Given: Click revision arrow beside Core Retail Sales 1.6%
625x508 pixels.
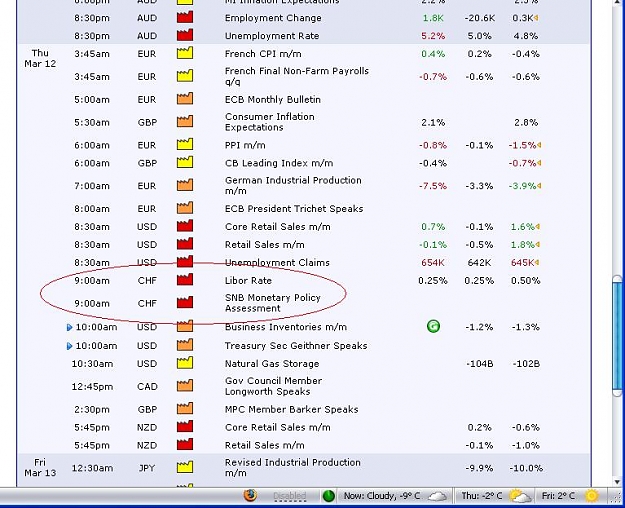Looking at the screenshot, I should coord(538,226).
